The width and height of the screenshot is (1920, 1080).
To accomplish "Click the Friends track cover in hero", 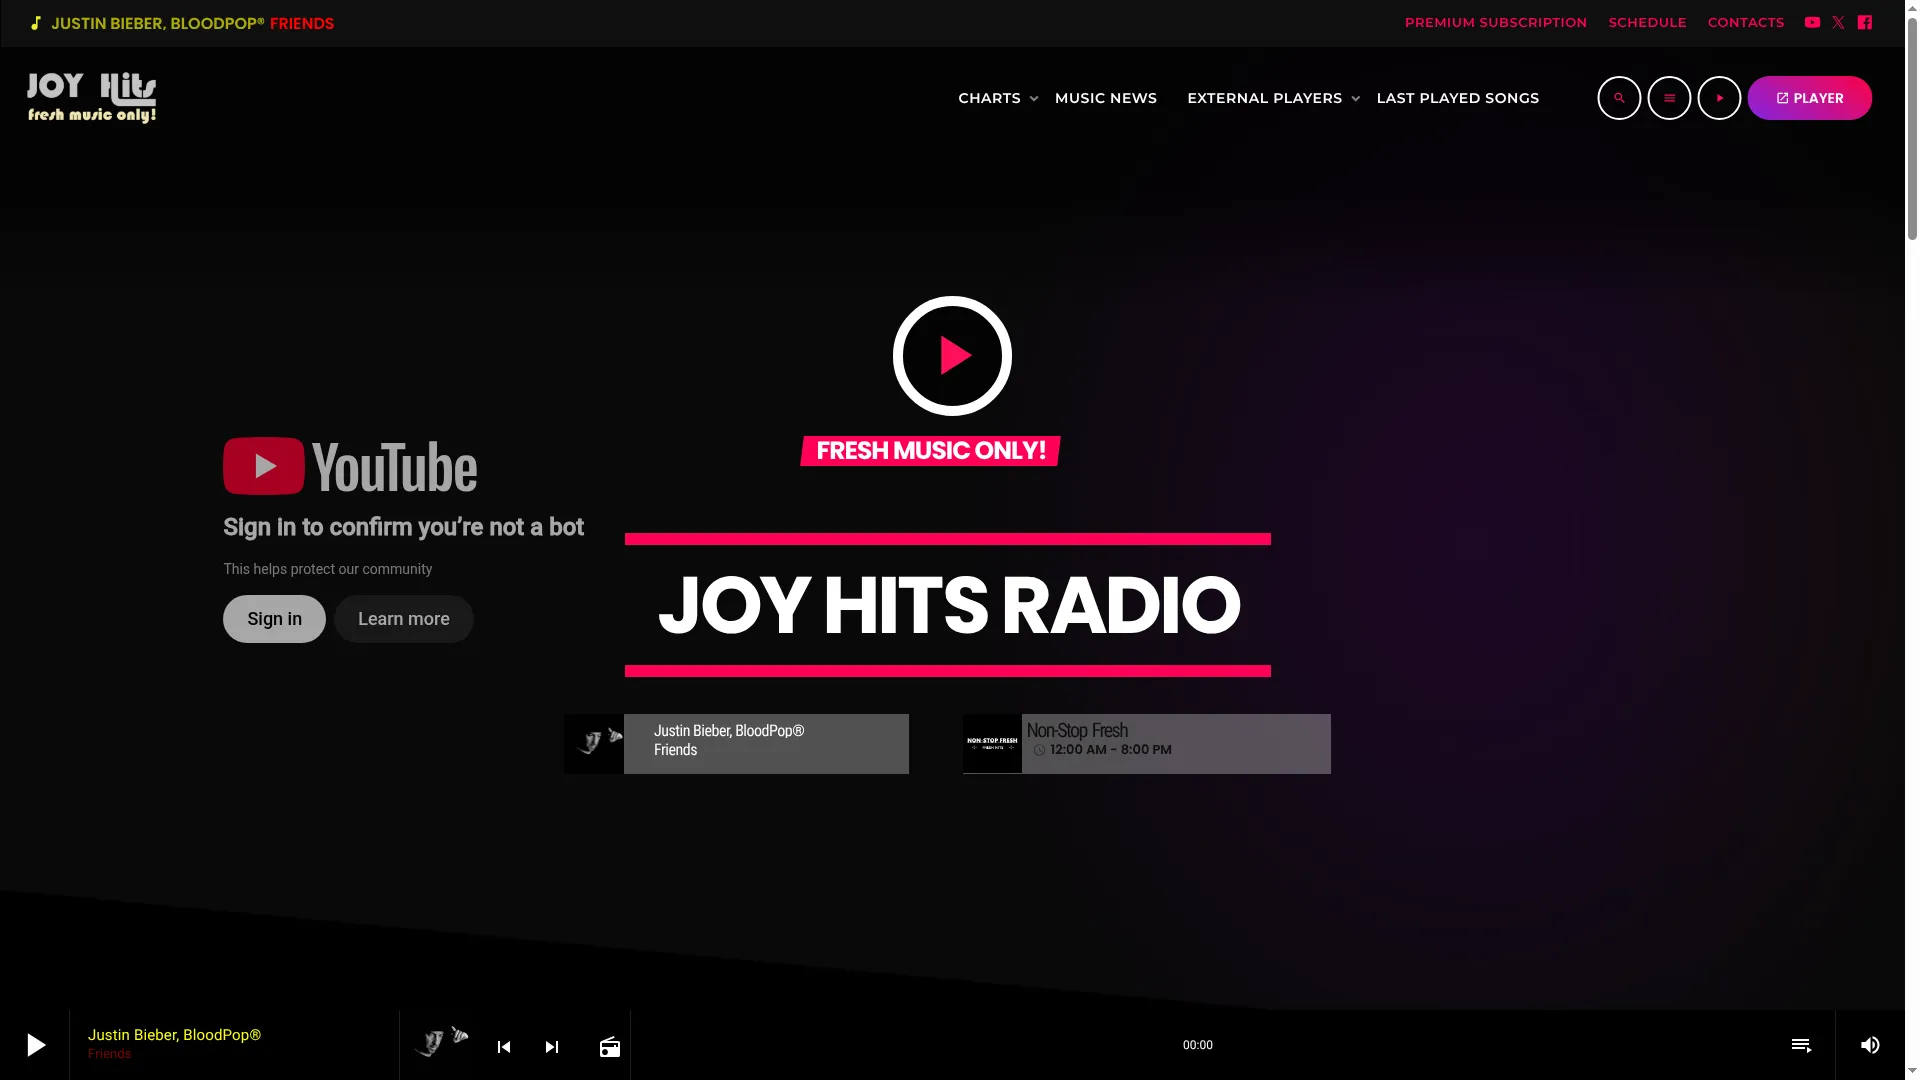I will coord(594,743).
